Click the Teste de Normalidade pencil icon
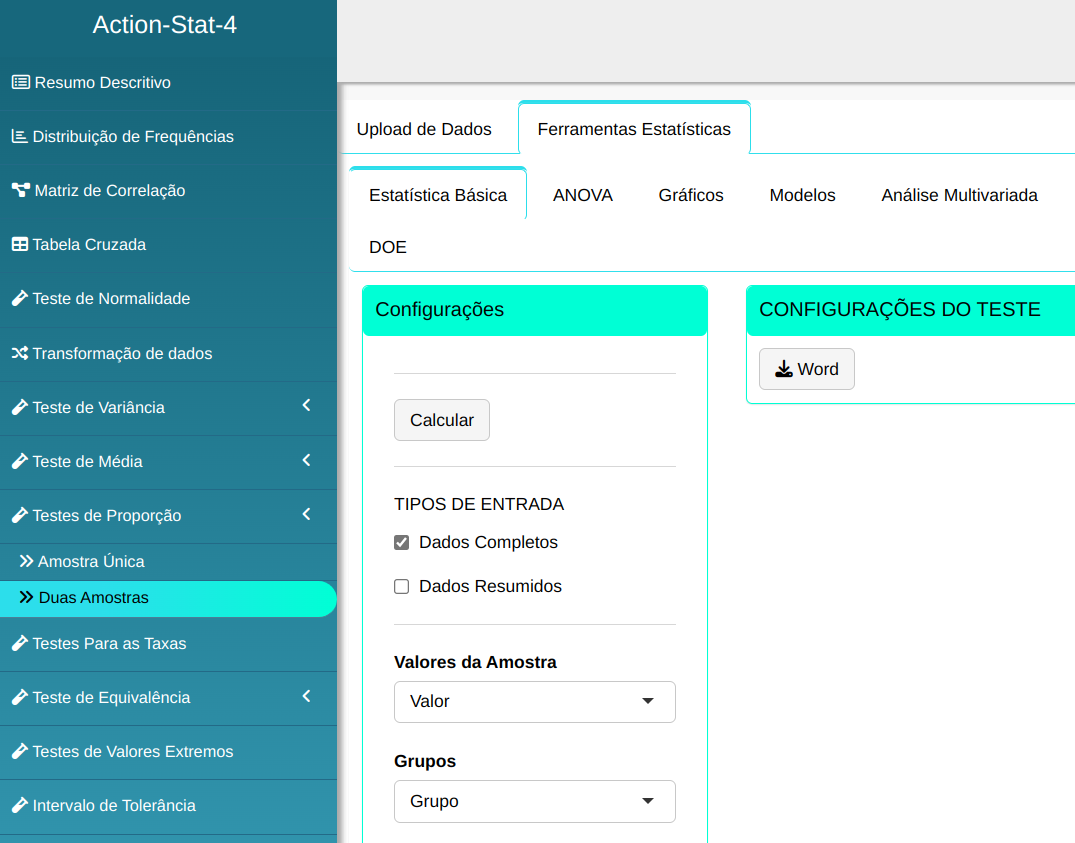Viewport: 1075px width, 843px height. (x=19, y=298)
